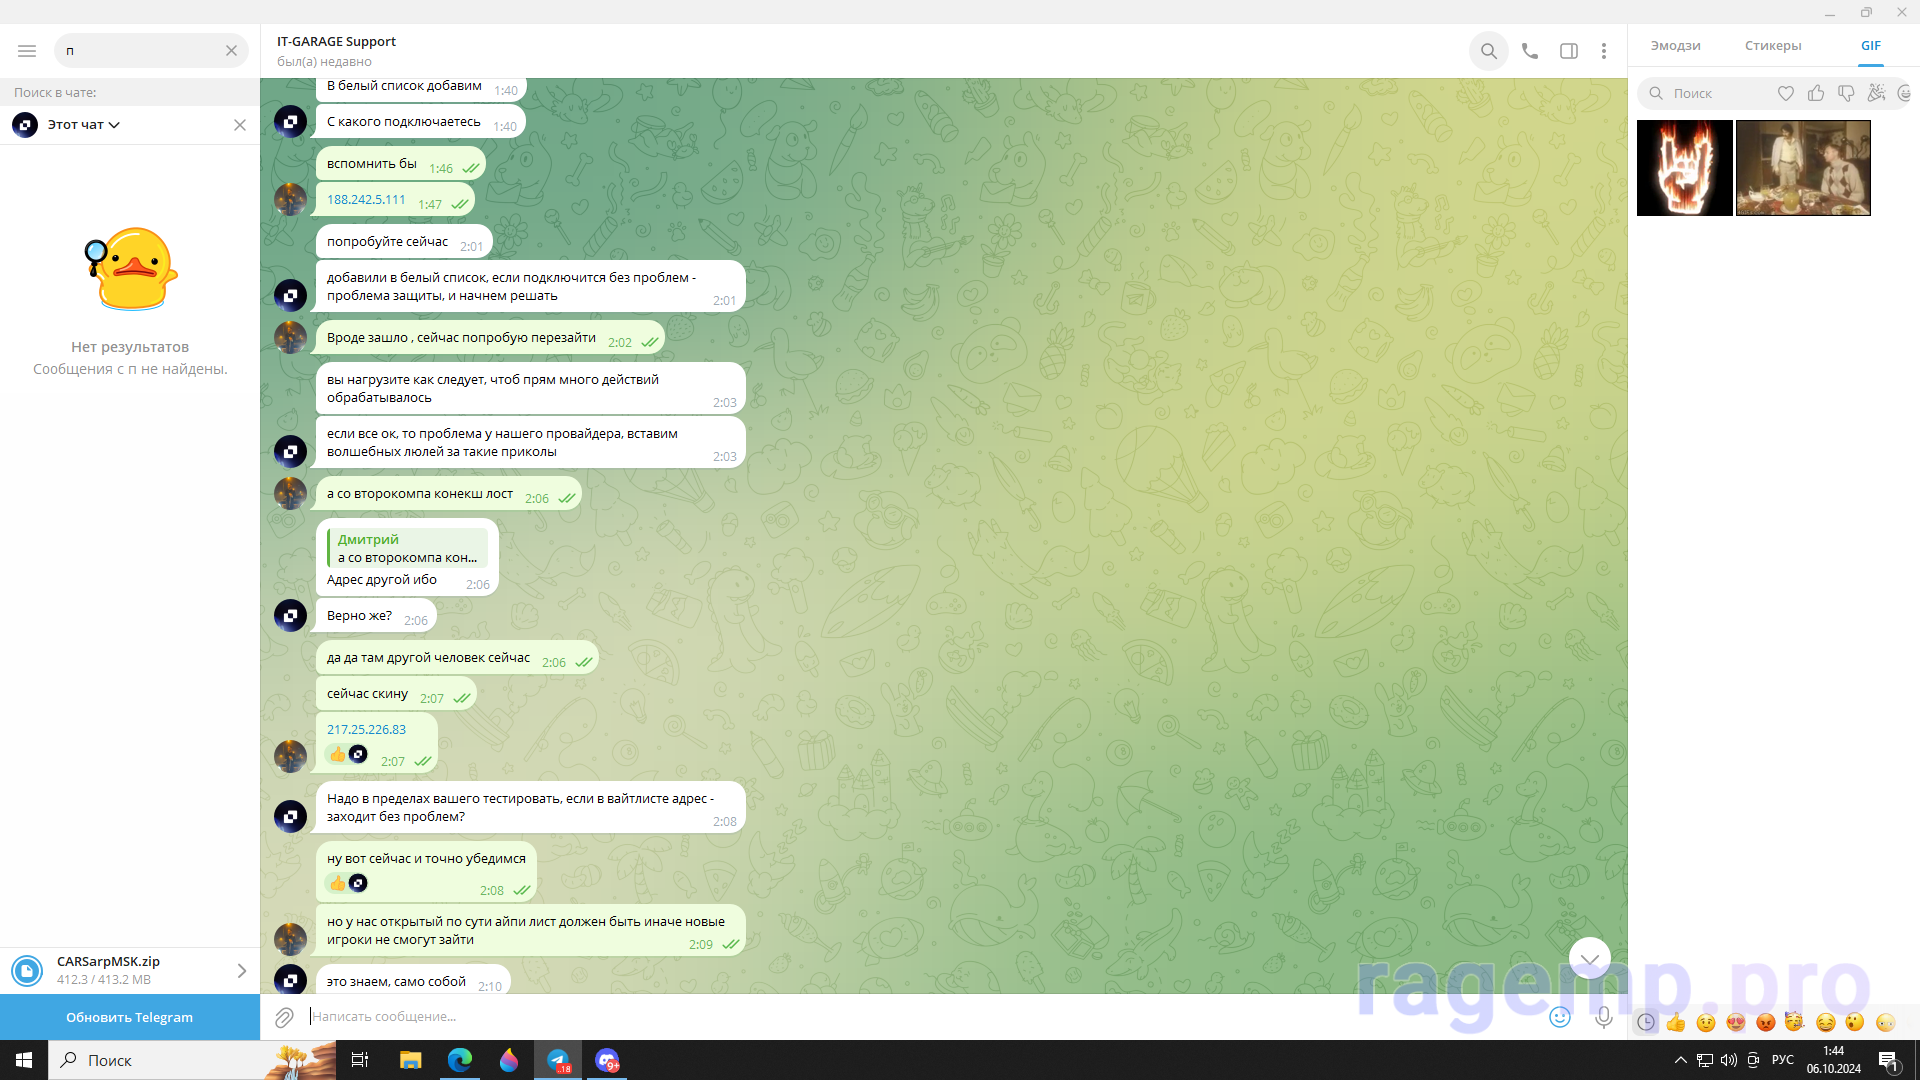Screen dimensions: 1920x1080
Task: Toggle the emoji panel smiley icon
Action: [x=1559, y=1017]
